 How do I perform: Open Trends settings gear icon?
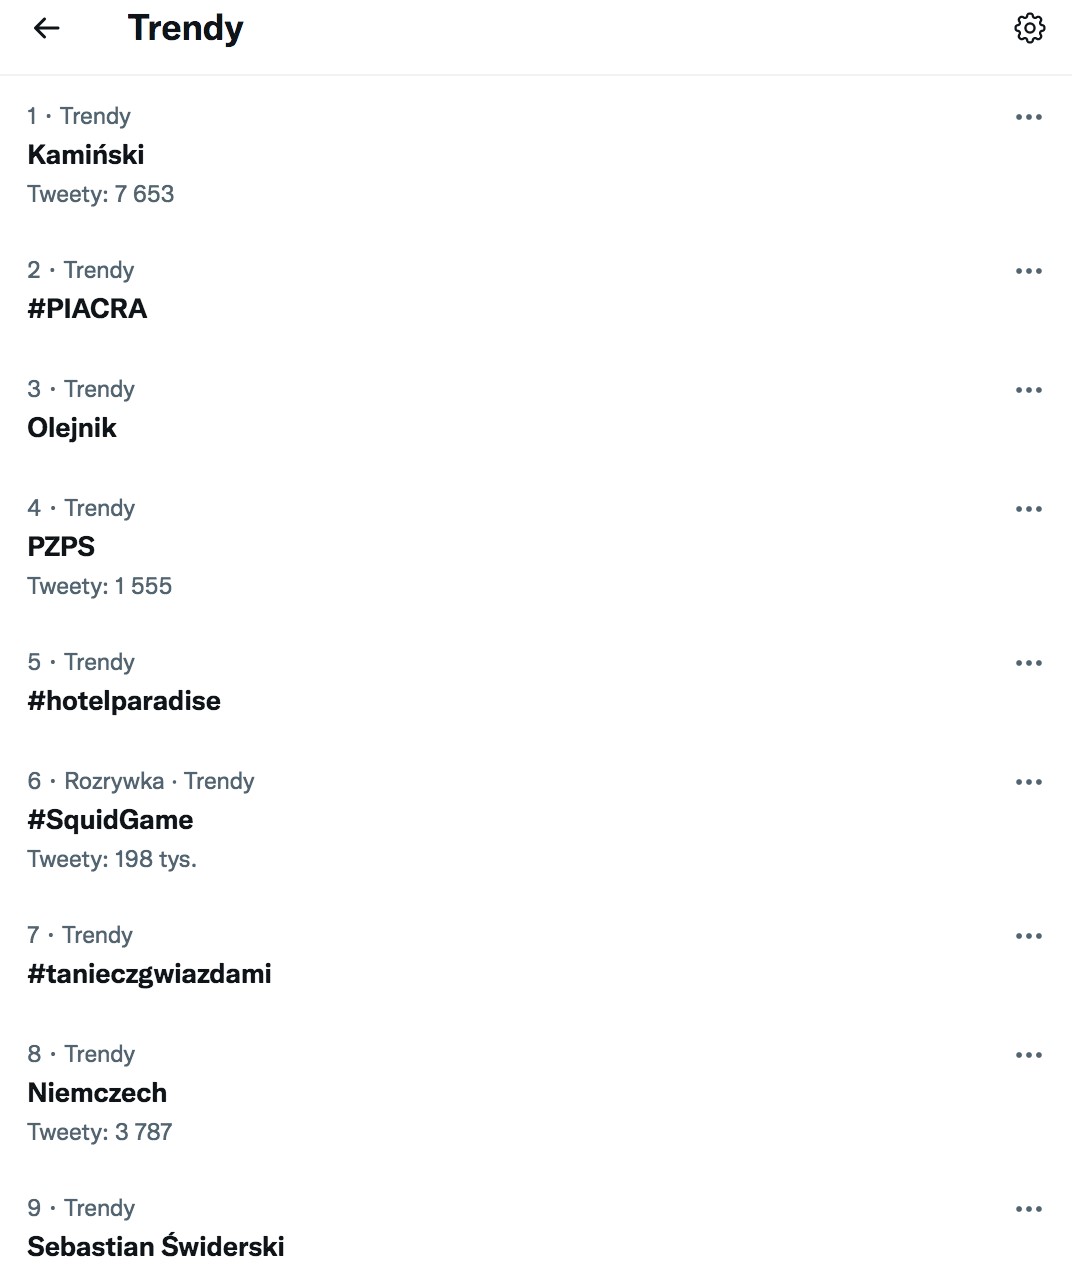(x=1029, y=28)
